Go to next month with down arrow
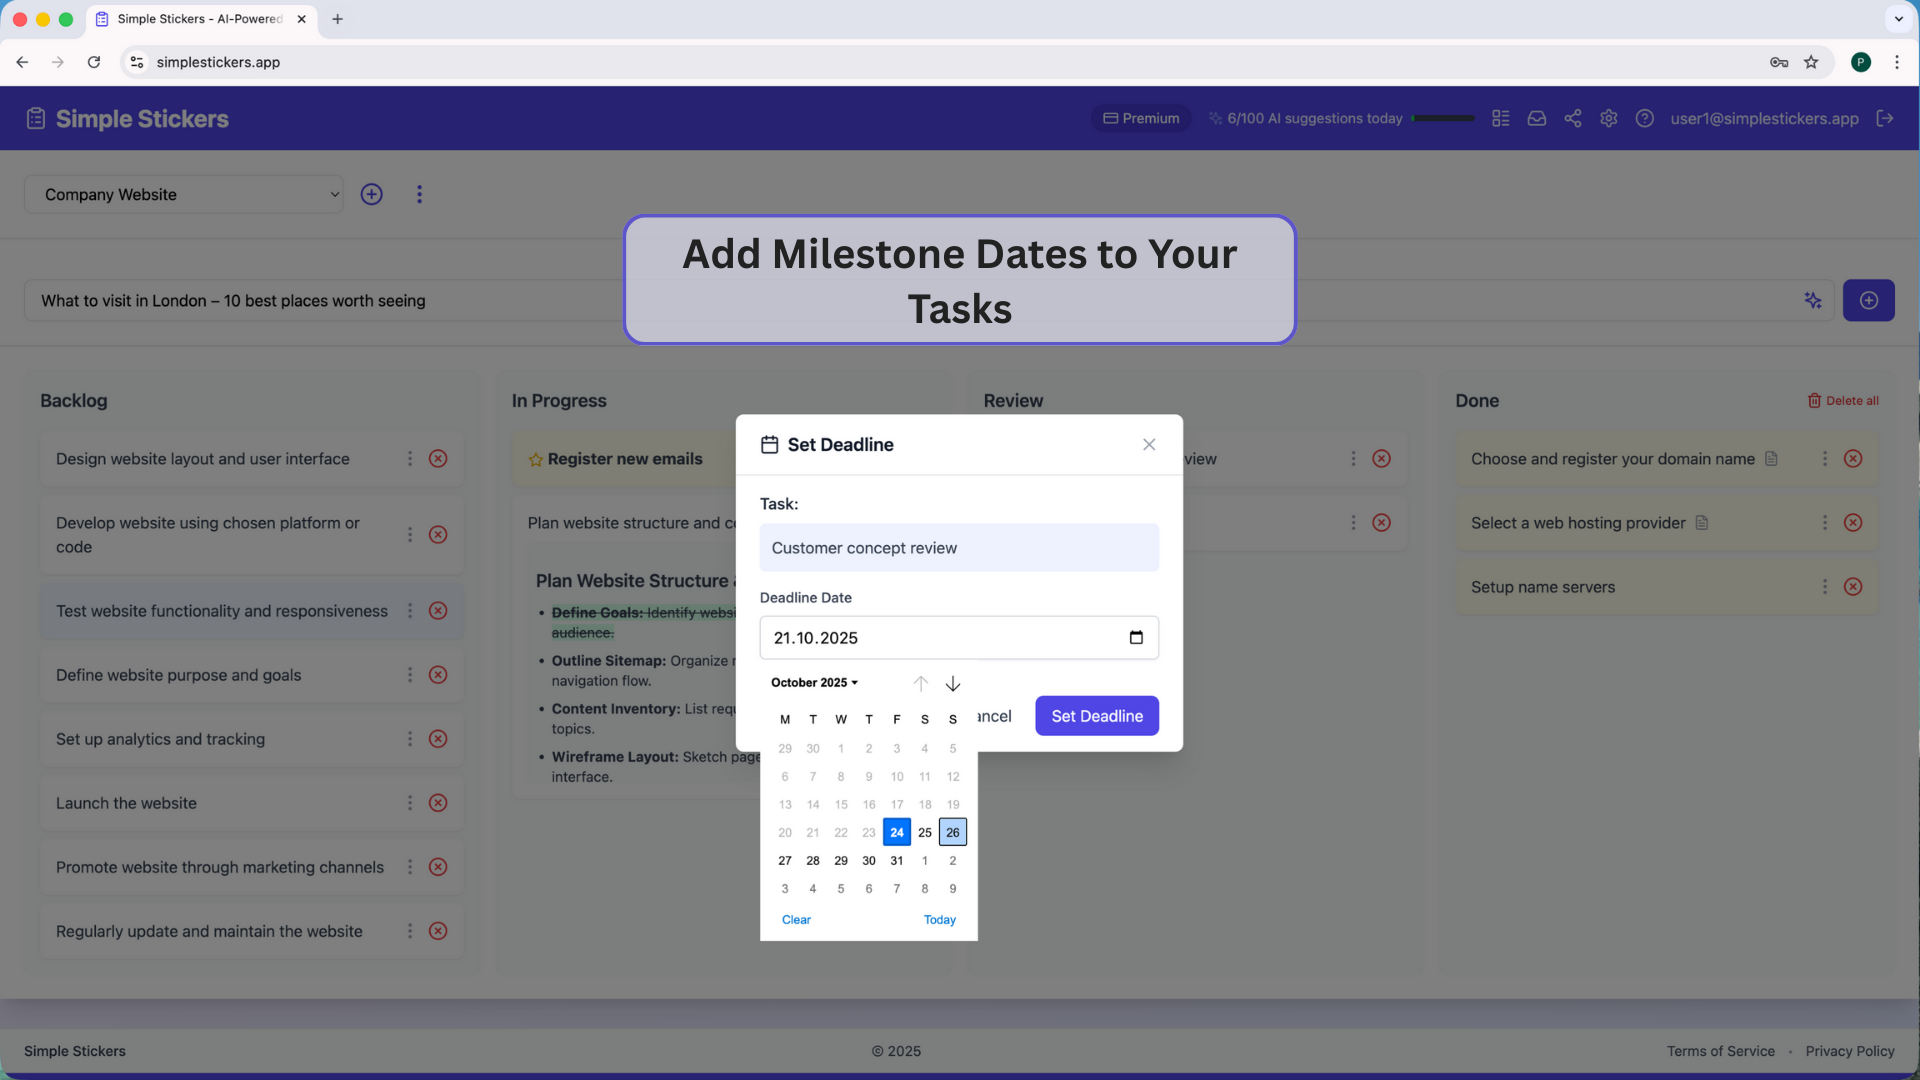This screenshot has width=1920, height=1080. (953, 684)
